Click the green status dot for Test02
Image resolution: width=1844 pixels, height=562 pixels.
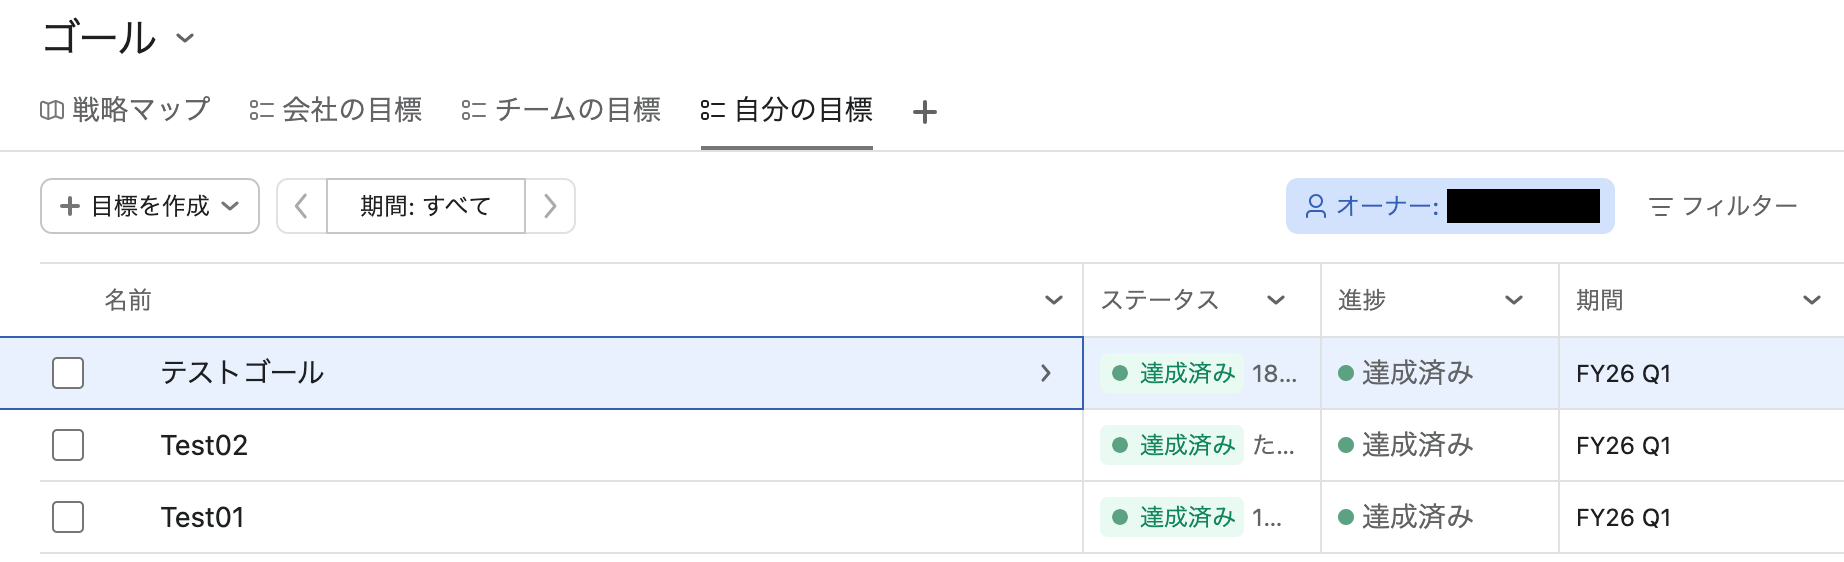[1120, 445]
